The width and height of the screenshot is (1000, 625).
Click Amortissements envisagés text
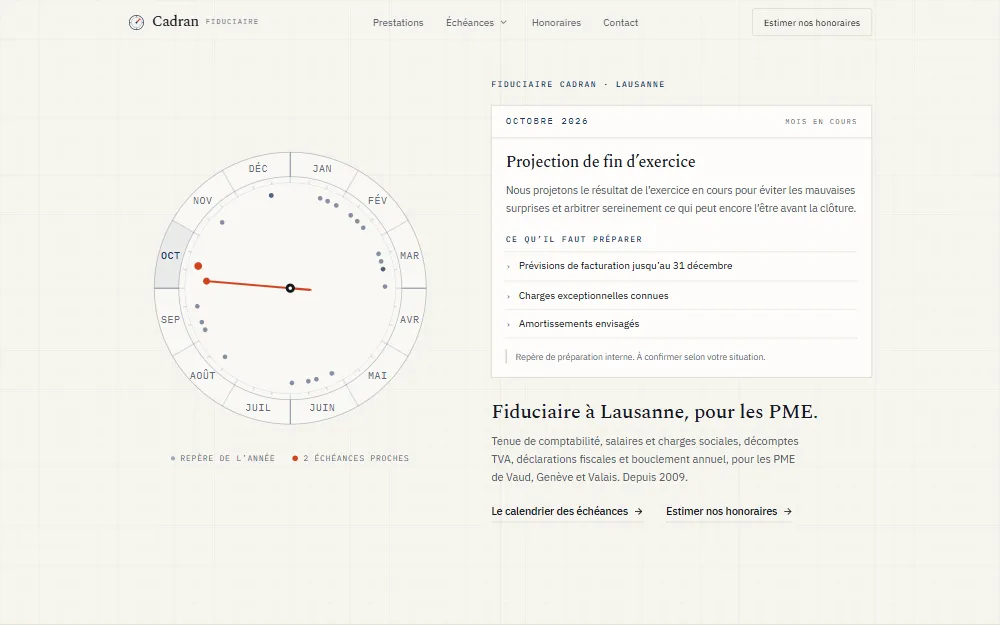pyautogui.click(x=579, y=324)
